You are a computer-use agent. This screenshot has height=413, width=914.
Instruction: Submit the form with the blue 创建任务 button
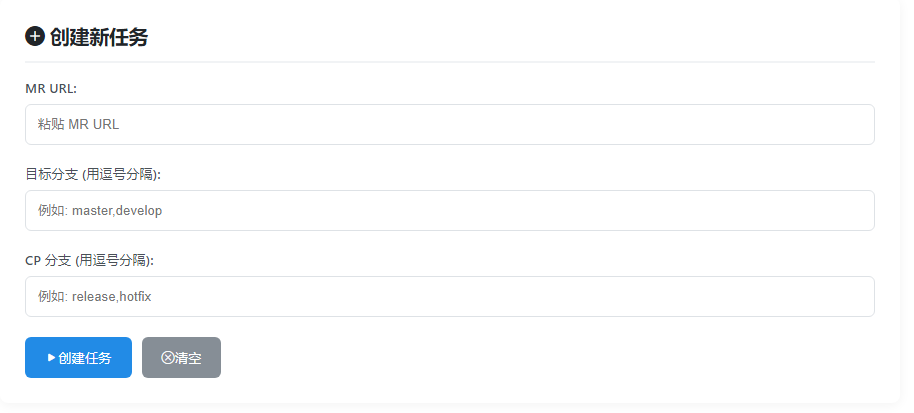click(x=78, y=358)
